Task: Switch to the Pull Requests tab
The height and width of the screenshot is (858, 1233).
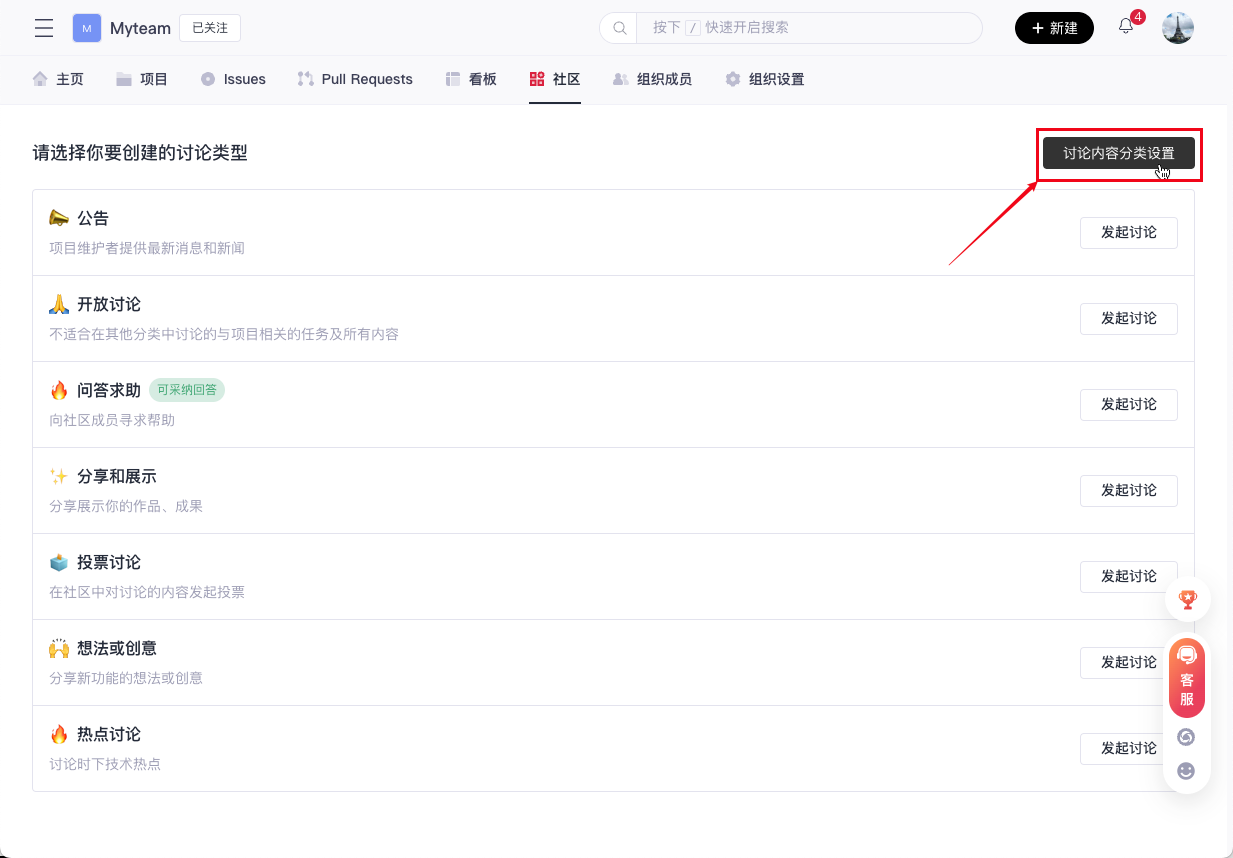Action: click(355, 79)
